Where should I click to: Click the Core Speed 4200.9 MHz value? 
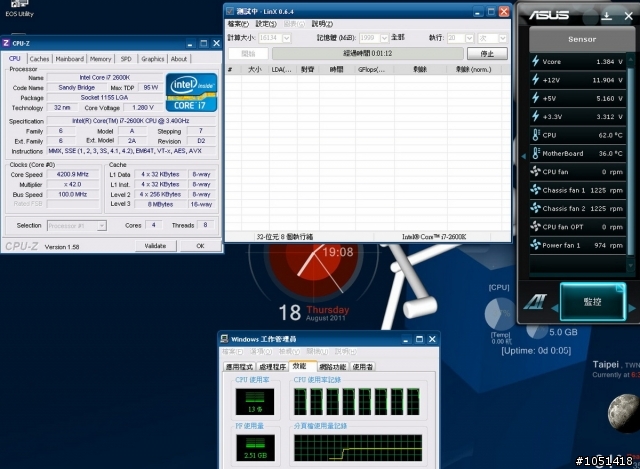(x=73, y=174)
